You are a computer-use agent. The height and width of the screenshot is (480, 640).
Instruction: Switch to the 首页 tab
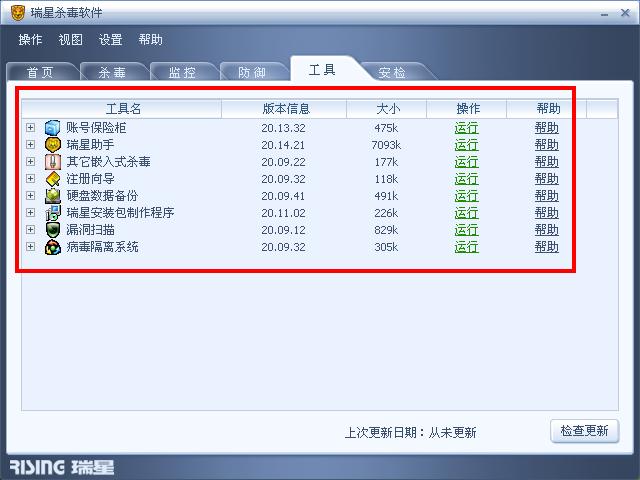click(40, 72)
